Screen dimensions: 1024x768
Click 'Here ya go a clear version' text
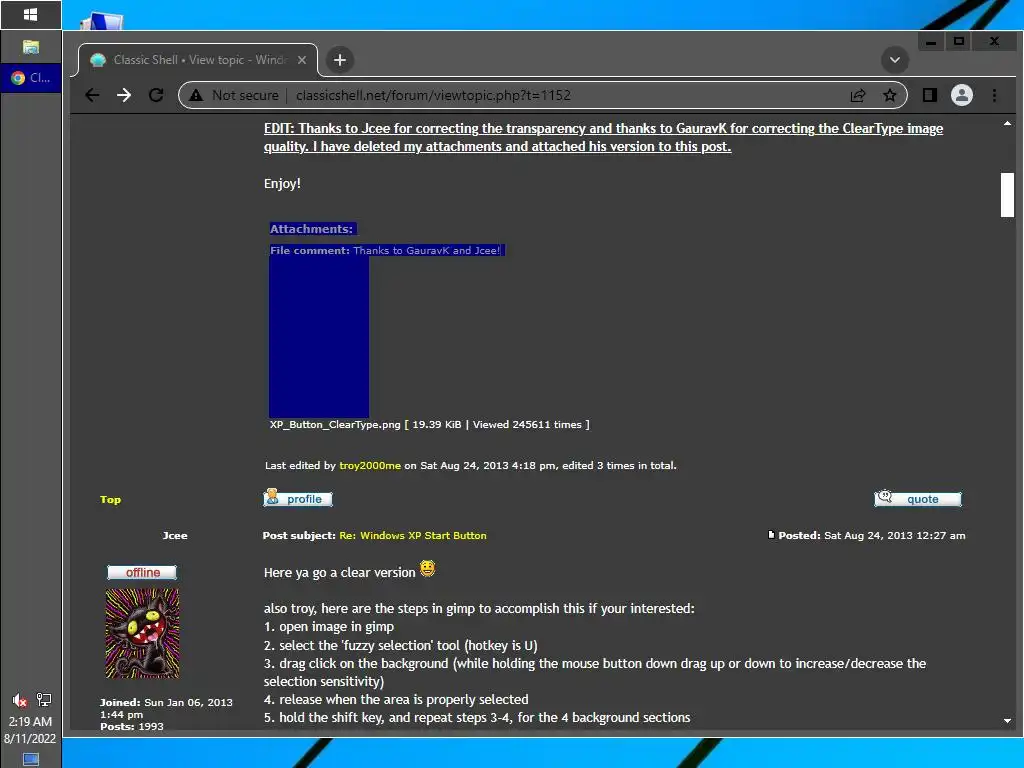(340, 573)
